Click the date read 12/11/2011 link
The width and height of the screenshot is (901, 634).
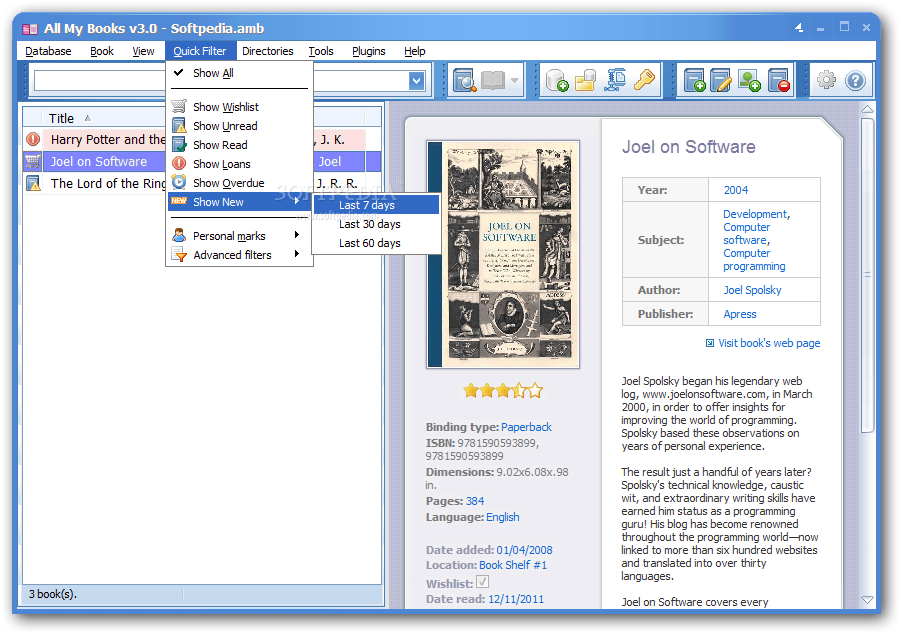pos(516,599)
